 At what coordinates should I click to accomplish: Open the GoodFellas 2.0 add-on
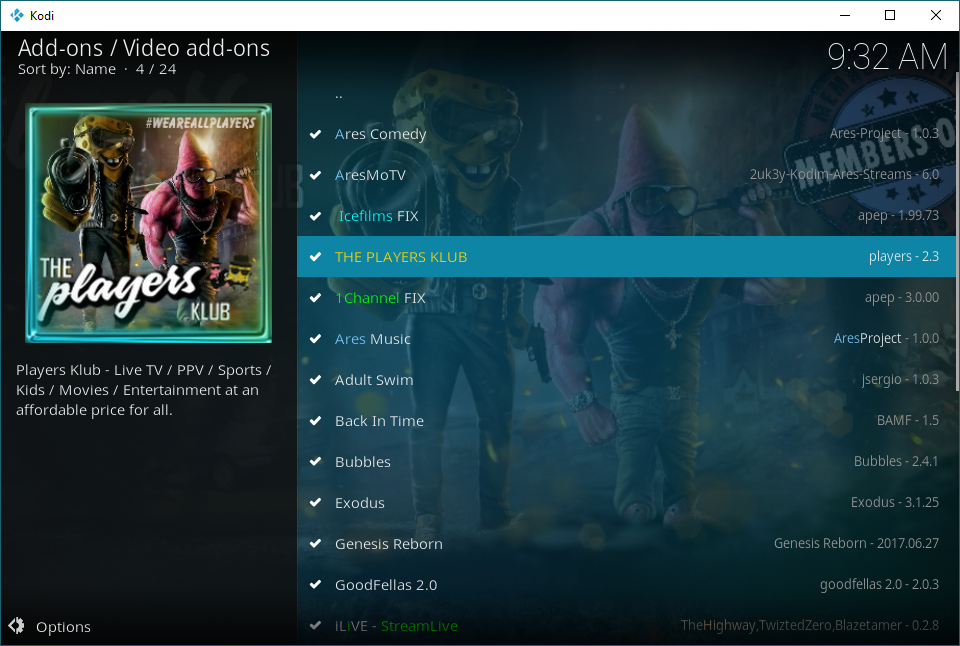[386, 585]
